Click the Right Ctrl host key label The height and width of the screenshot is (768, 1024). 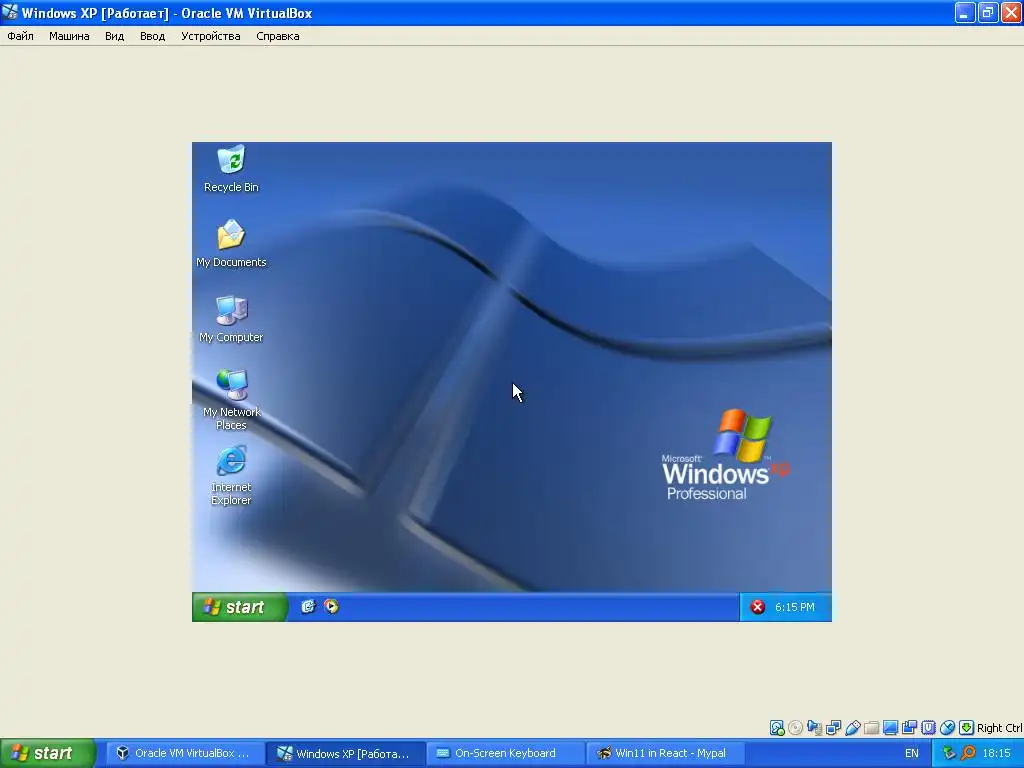click(999, 728)
